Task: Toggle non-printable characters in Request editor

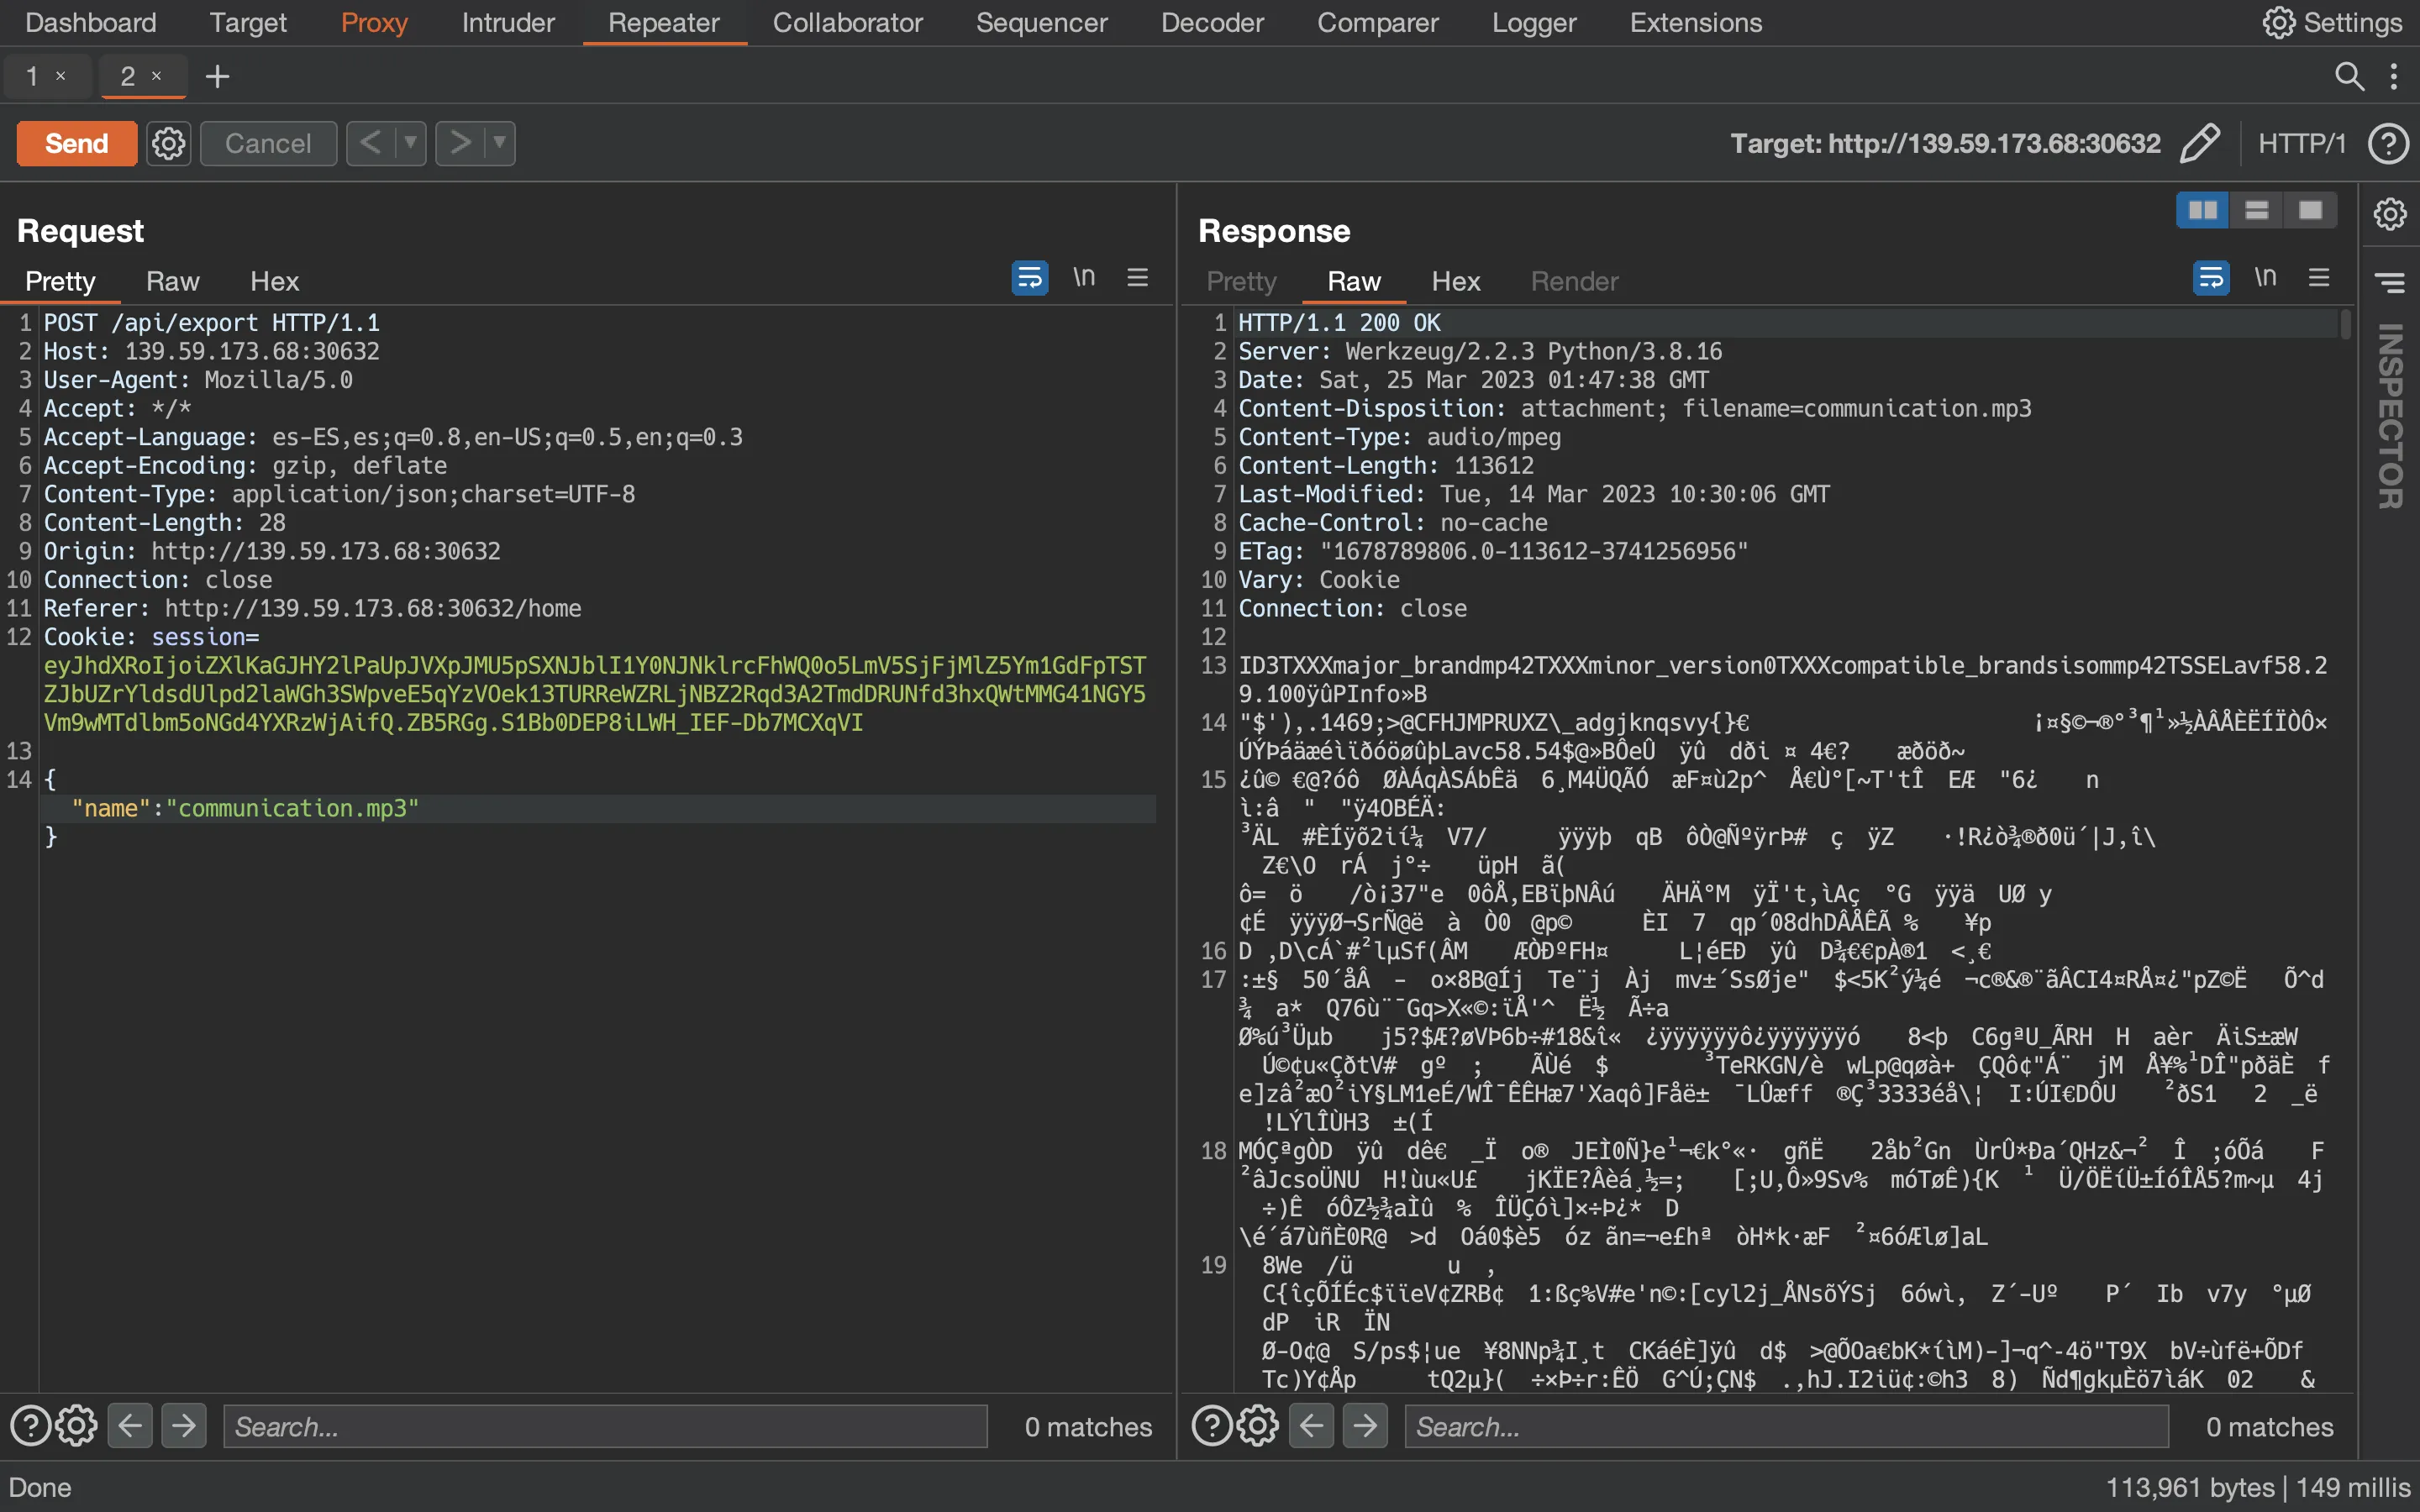Action: click(1084, 277)
